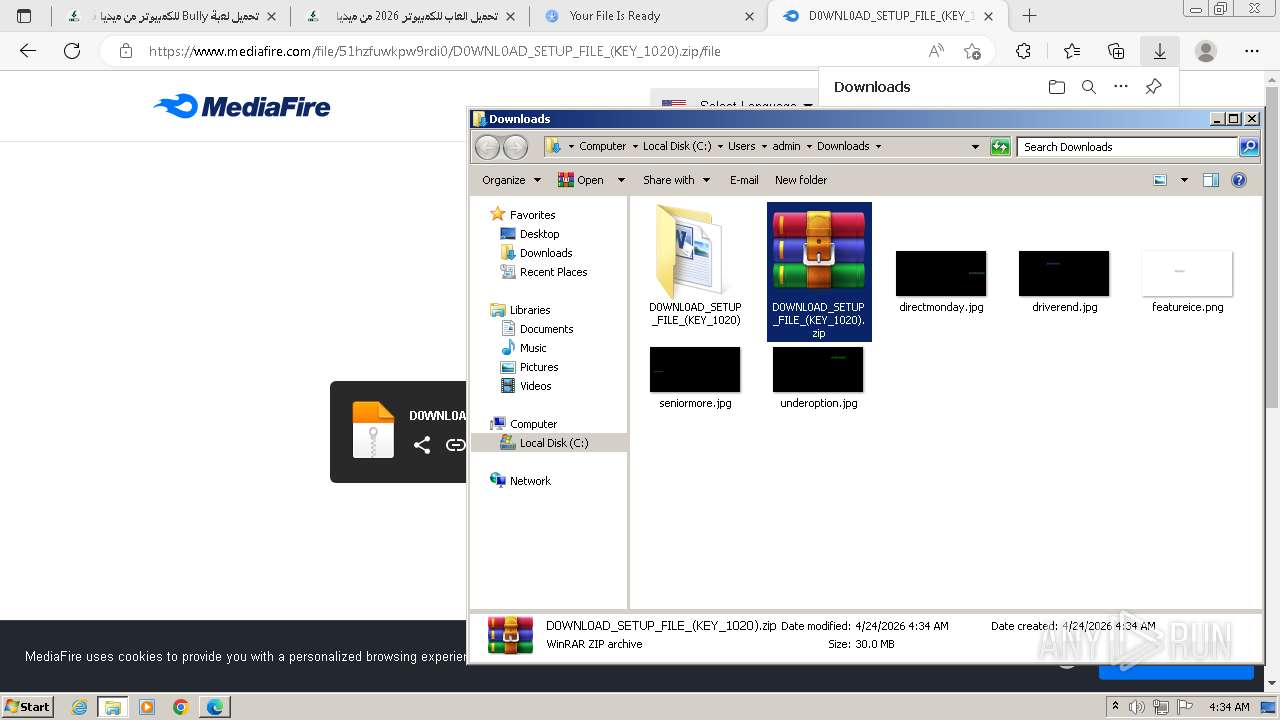Expand the address bar history dropdown arrow

tap(975, 146)
